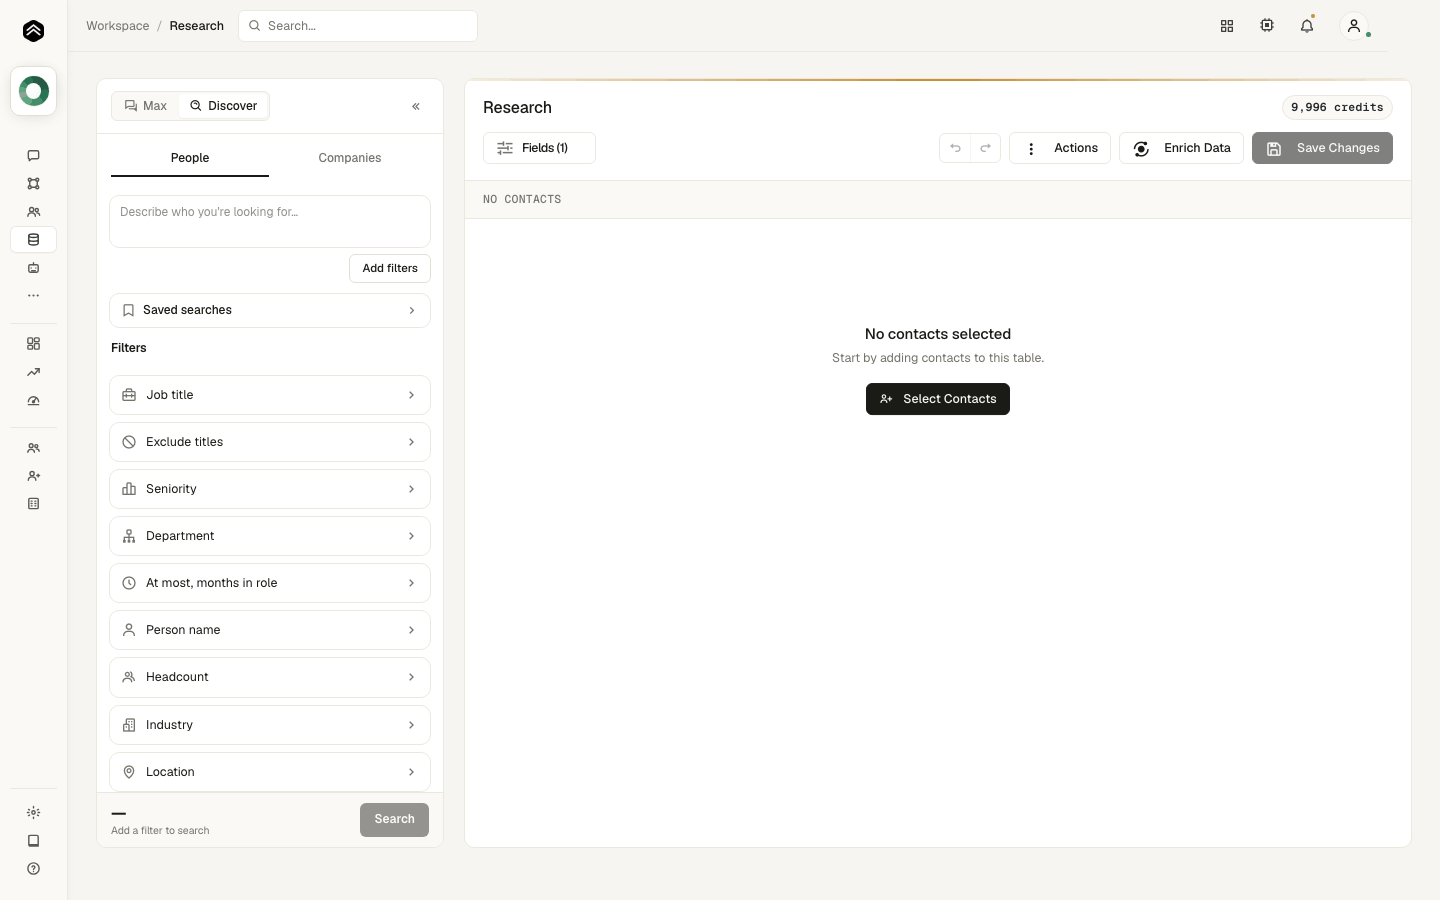
Task: Open the help question mark icon
Action: pyautogui.click(x=33, y=869)
